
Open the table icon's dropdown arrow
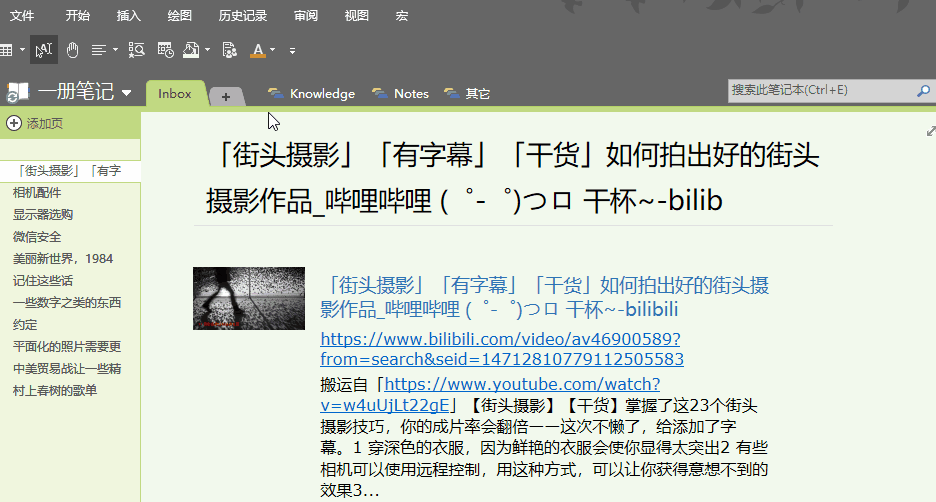point(22,50)
